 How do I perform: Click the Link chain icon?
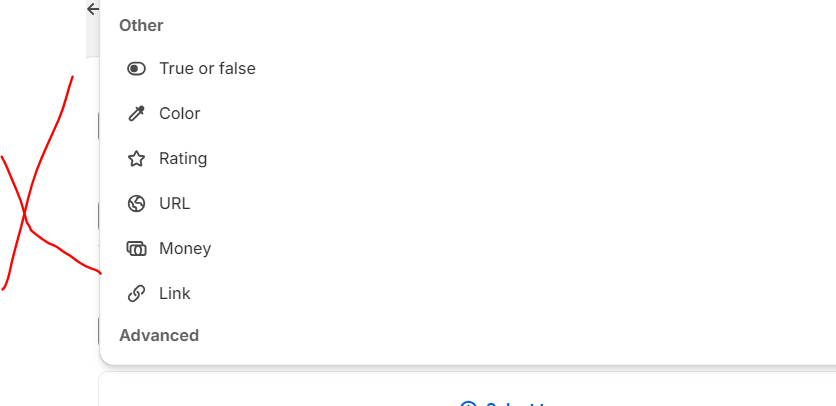point(137,294)
